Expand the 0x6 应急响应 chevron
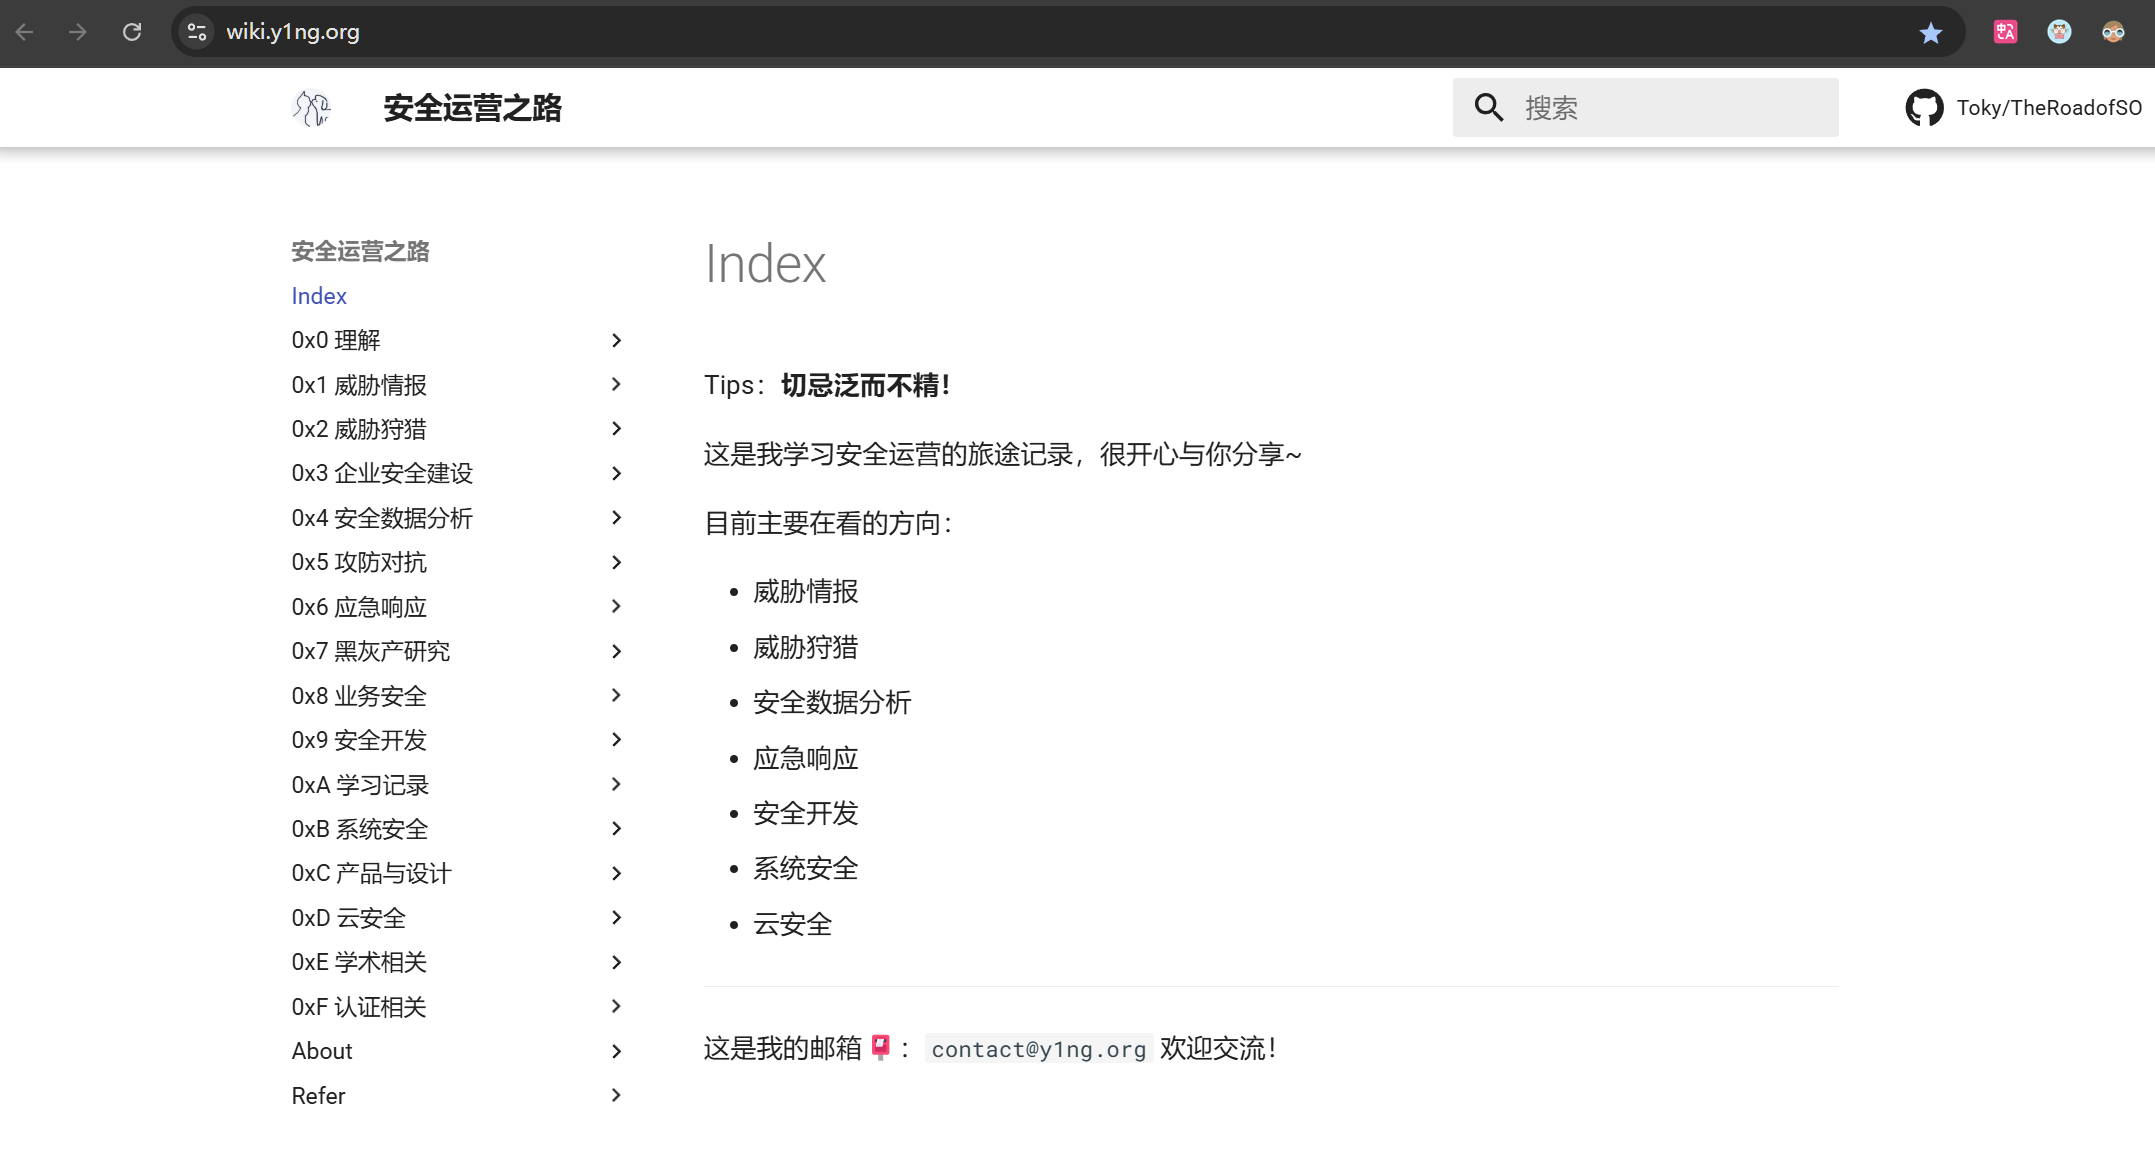This screenshot has width=2155, height=1167. 616,607
